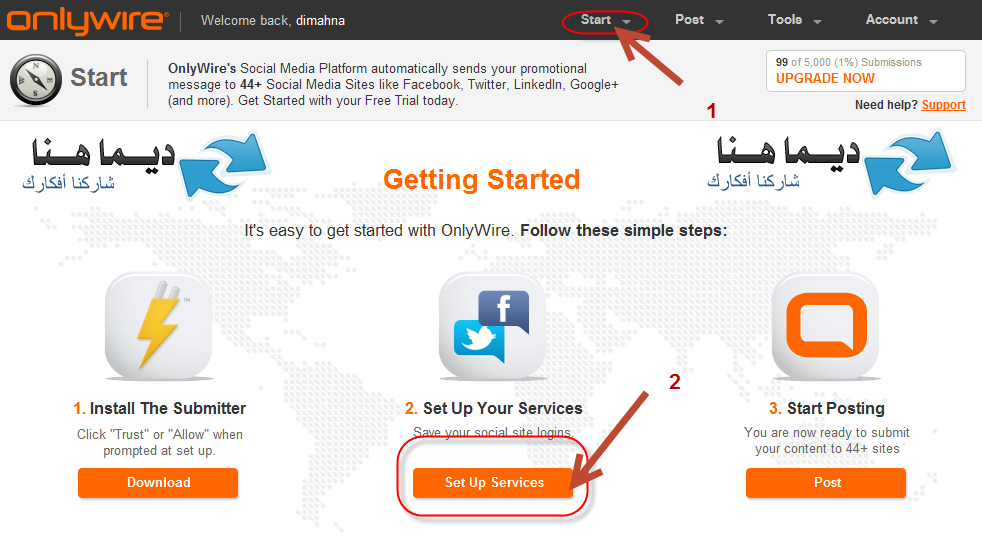Open the Tools dropdown menu
Image resolution: width=982 pixels, height=541 pixels.
pyautogui.click(x=794, y=20)
